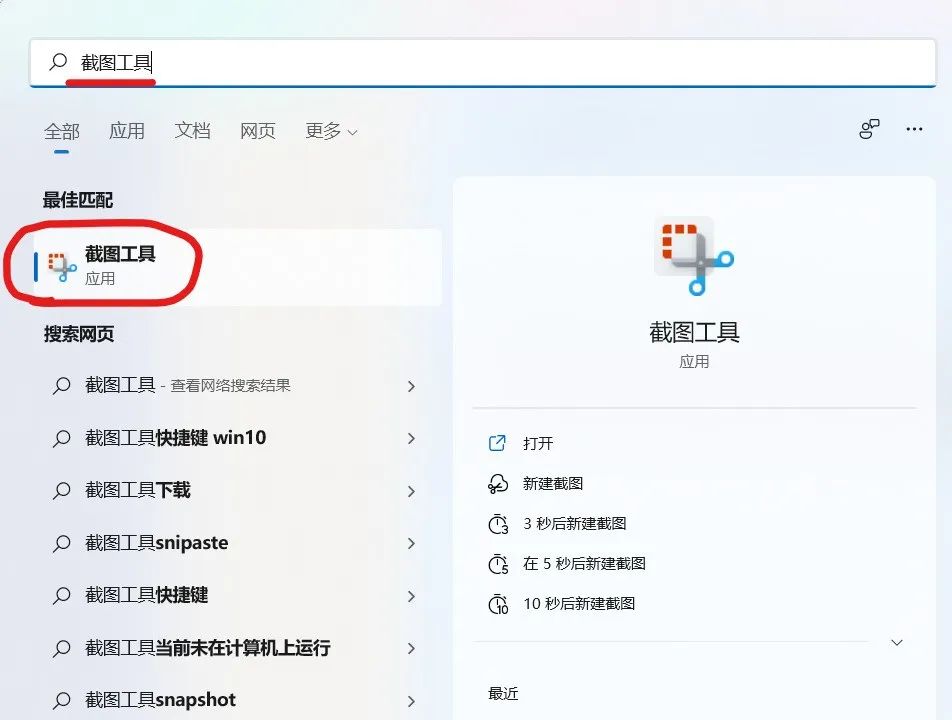
Task: Switch to the 应用 (Apps) tab
Action: (127, 130)
